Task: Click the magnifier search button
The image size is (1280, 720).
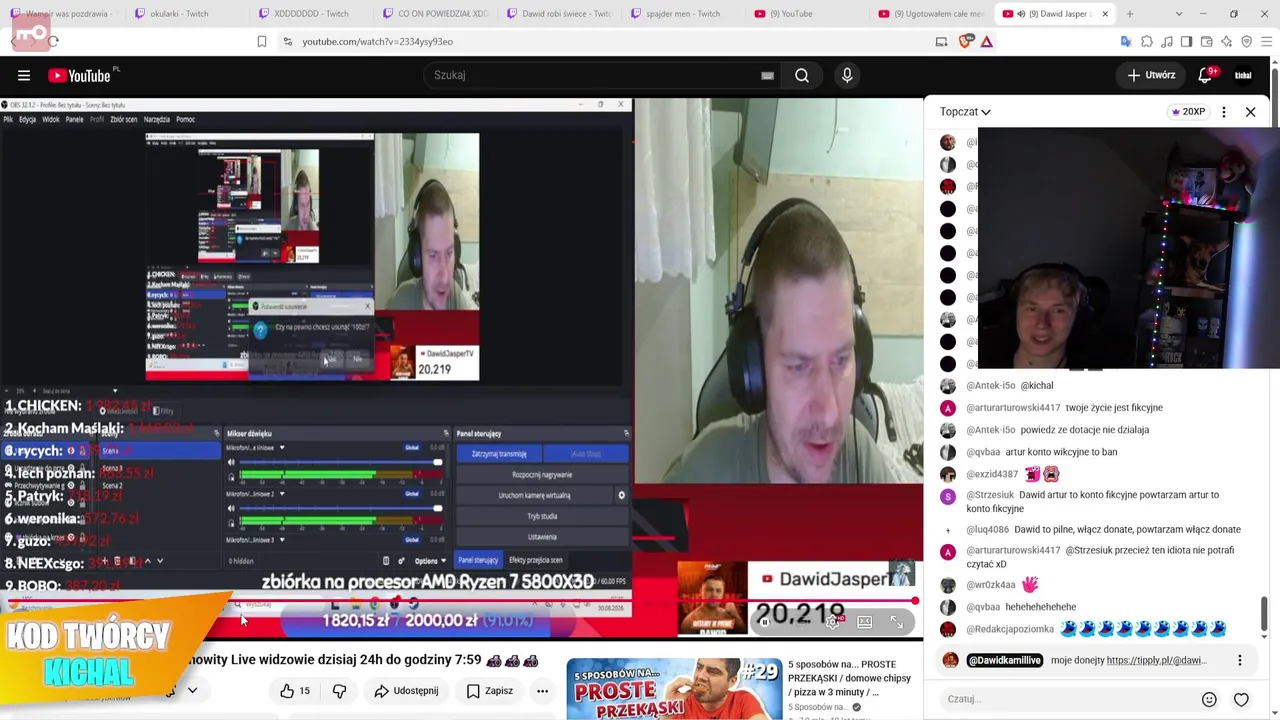Action: click(802, 75)
